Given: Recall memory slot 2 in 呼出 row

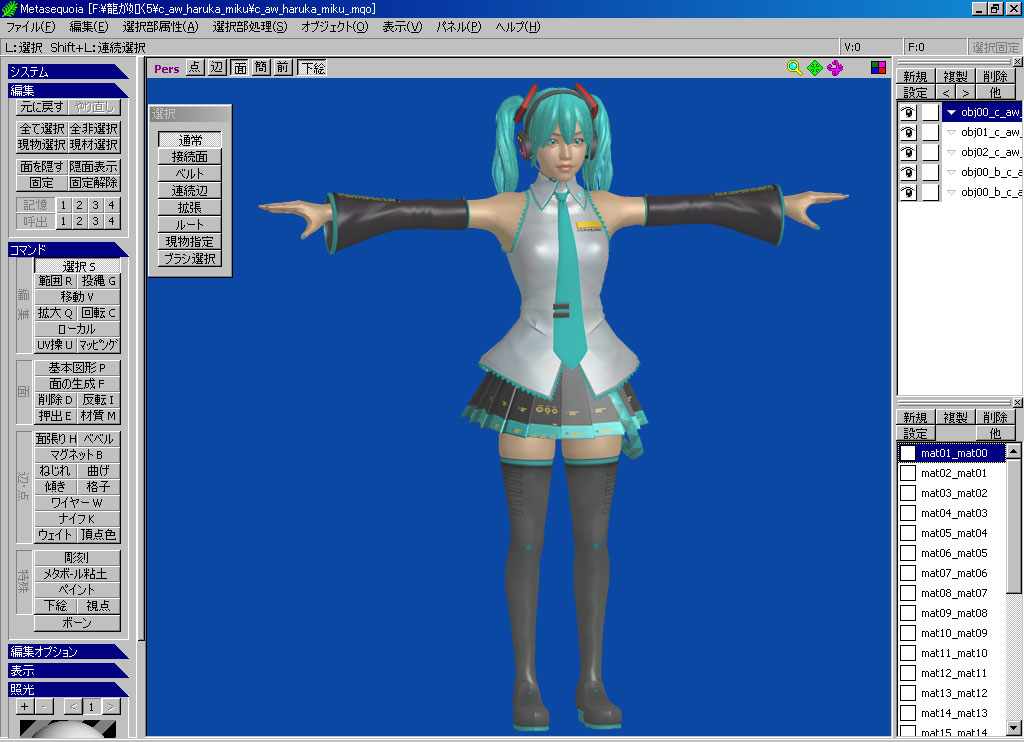Looking at the screenshot, I should 79,221.
